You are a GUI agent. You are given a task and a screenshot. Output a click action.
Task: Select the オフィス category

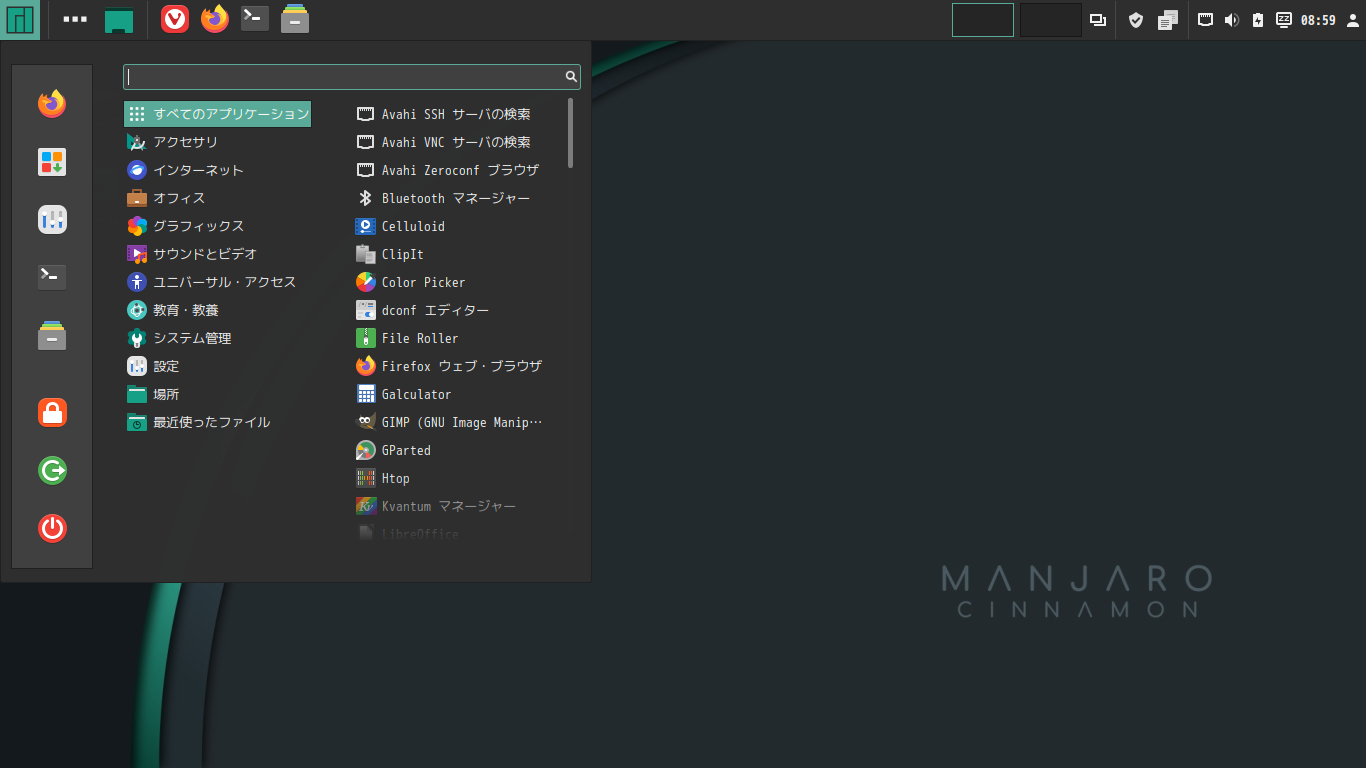click(217, 198)
